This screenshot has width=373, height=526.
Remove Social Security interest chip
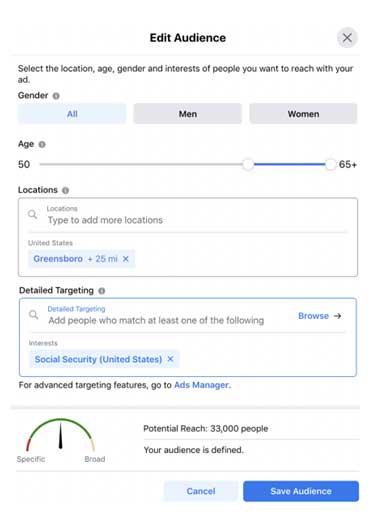click(x=170, y=359)
